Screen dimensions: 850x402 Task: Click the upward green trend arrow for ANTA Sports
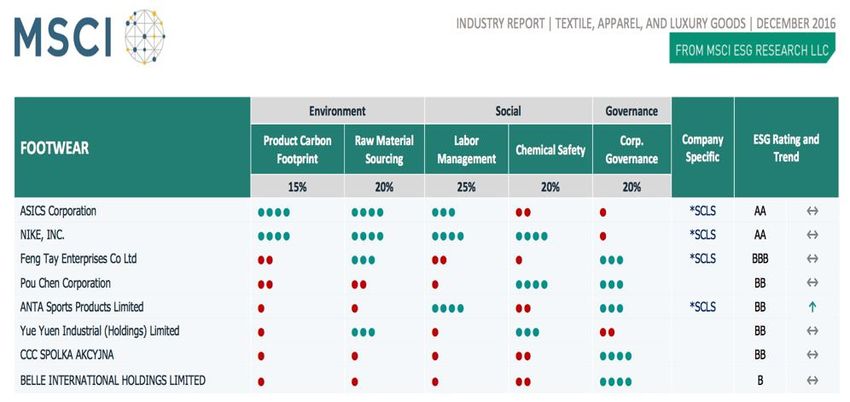tap(812, 307)
